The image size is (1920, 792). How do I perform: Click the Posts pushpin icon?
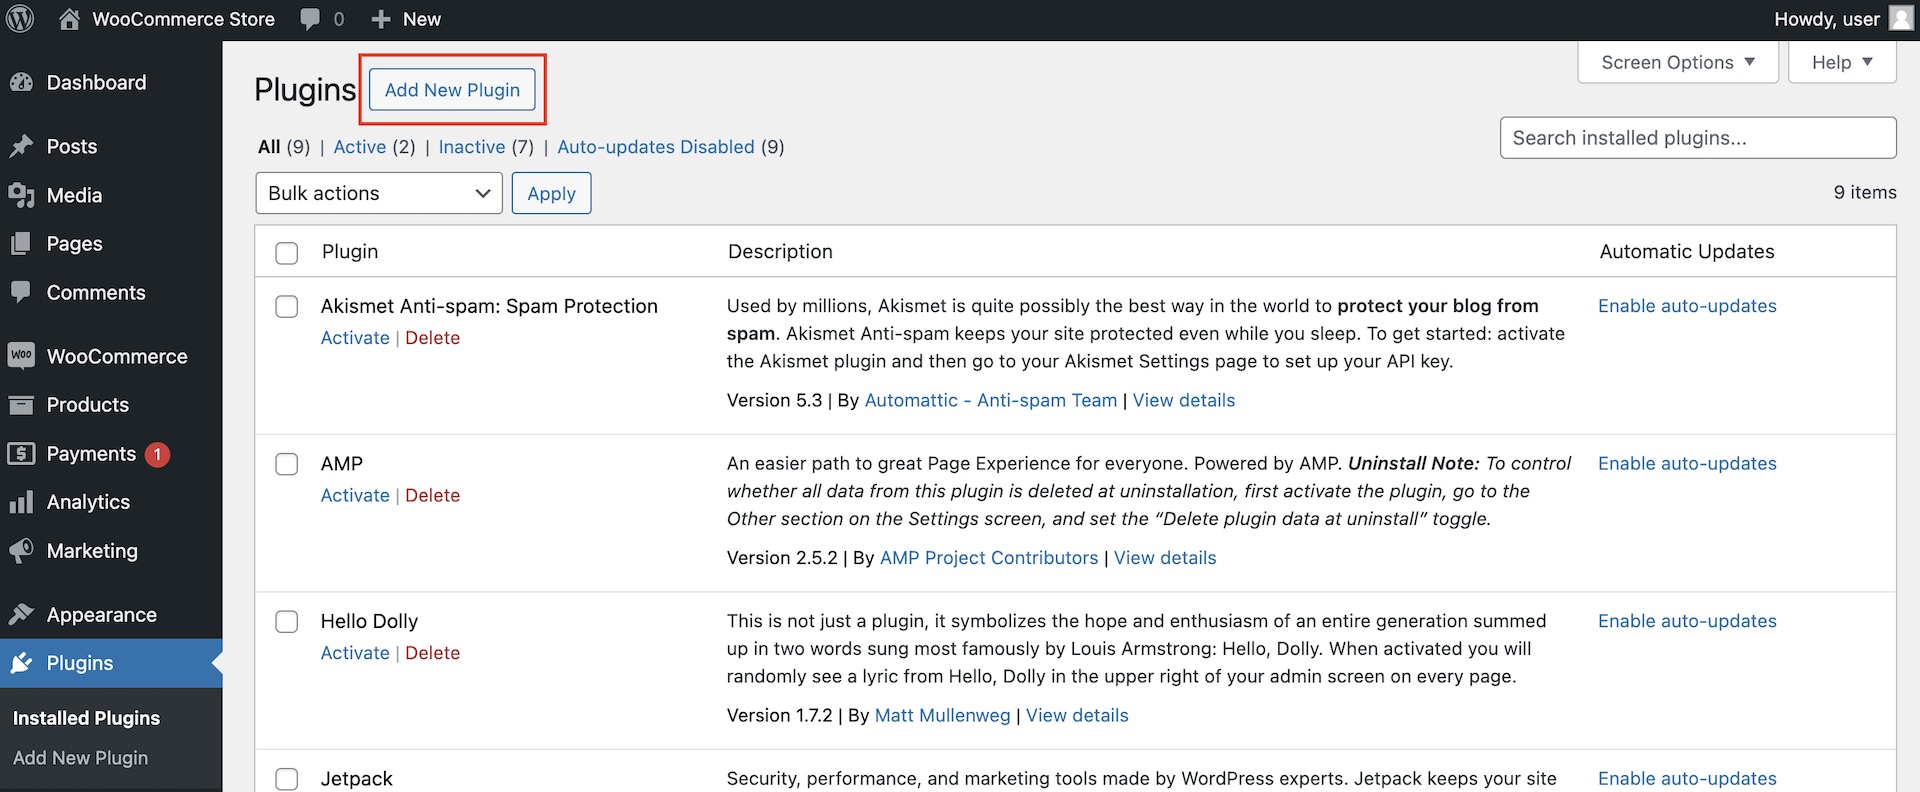point(21,147)
